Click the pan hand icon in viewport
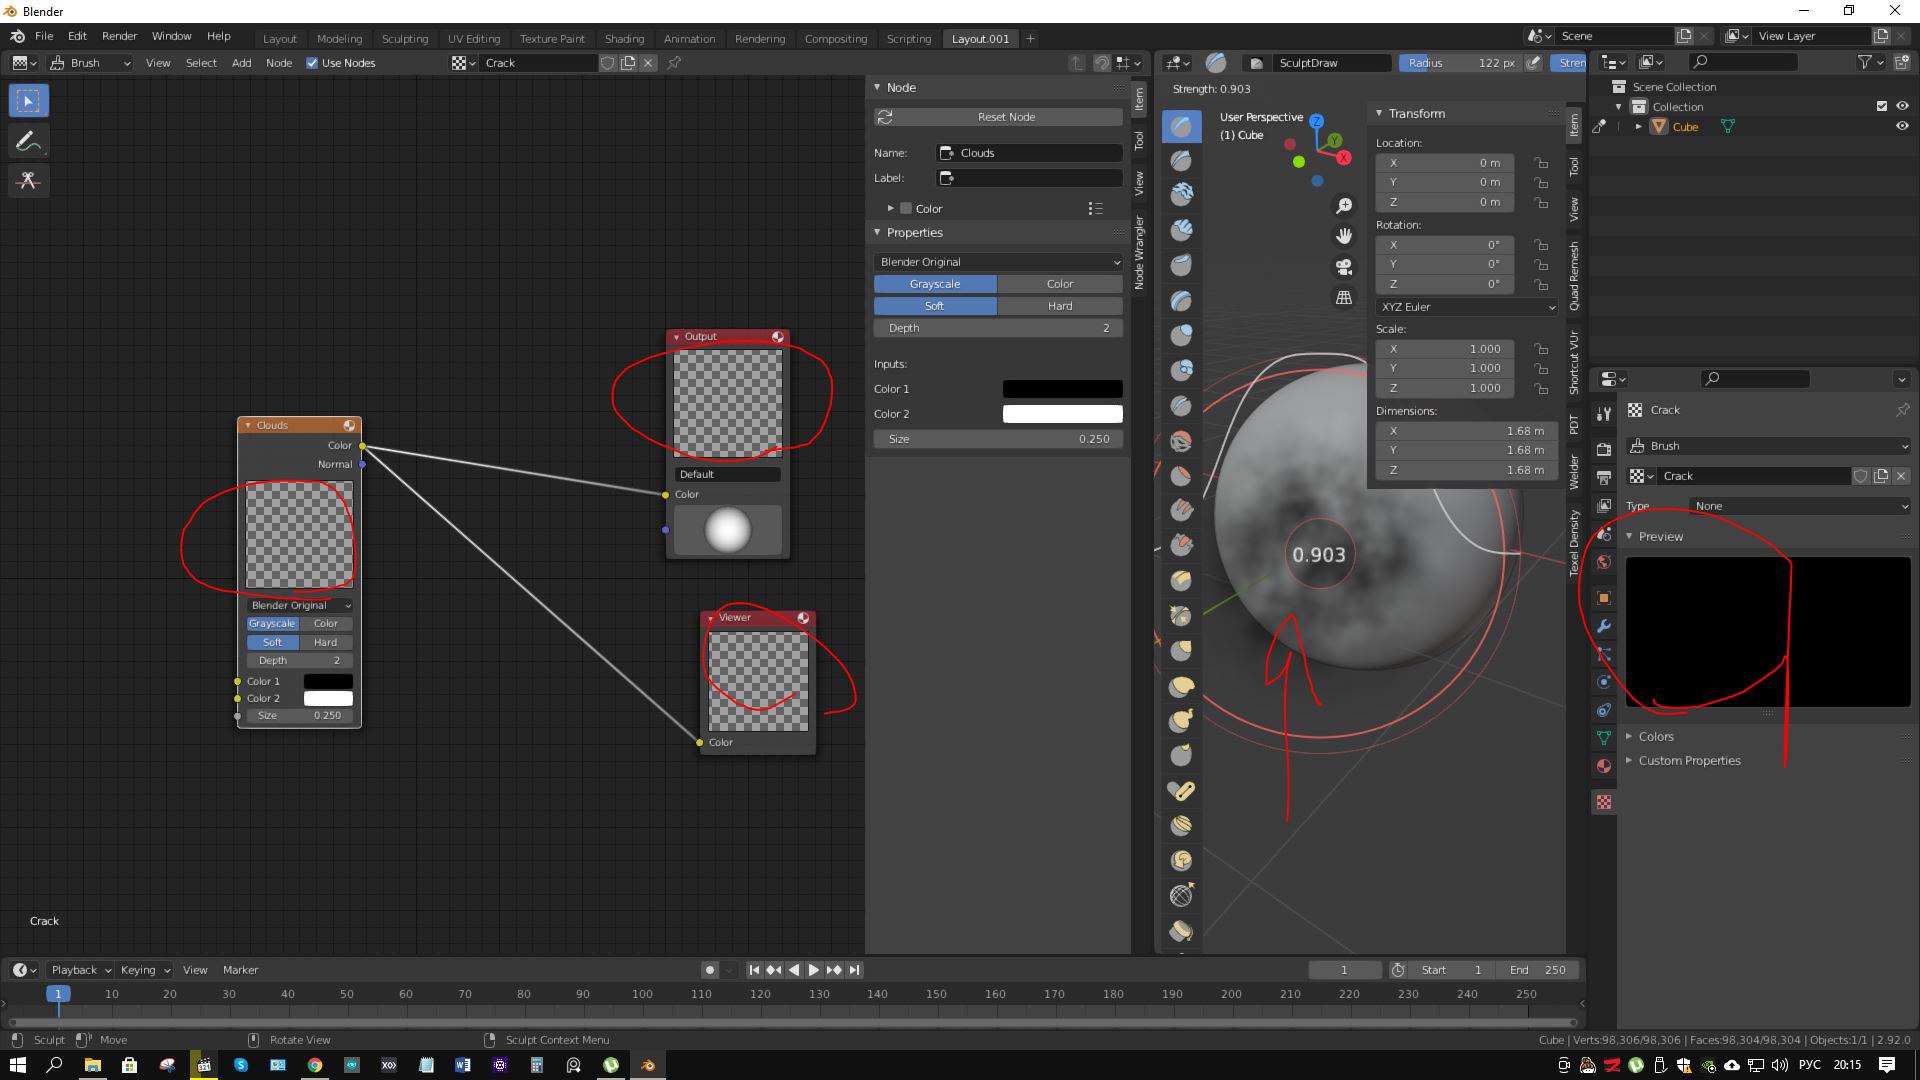 tap(1344, 236)
